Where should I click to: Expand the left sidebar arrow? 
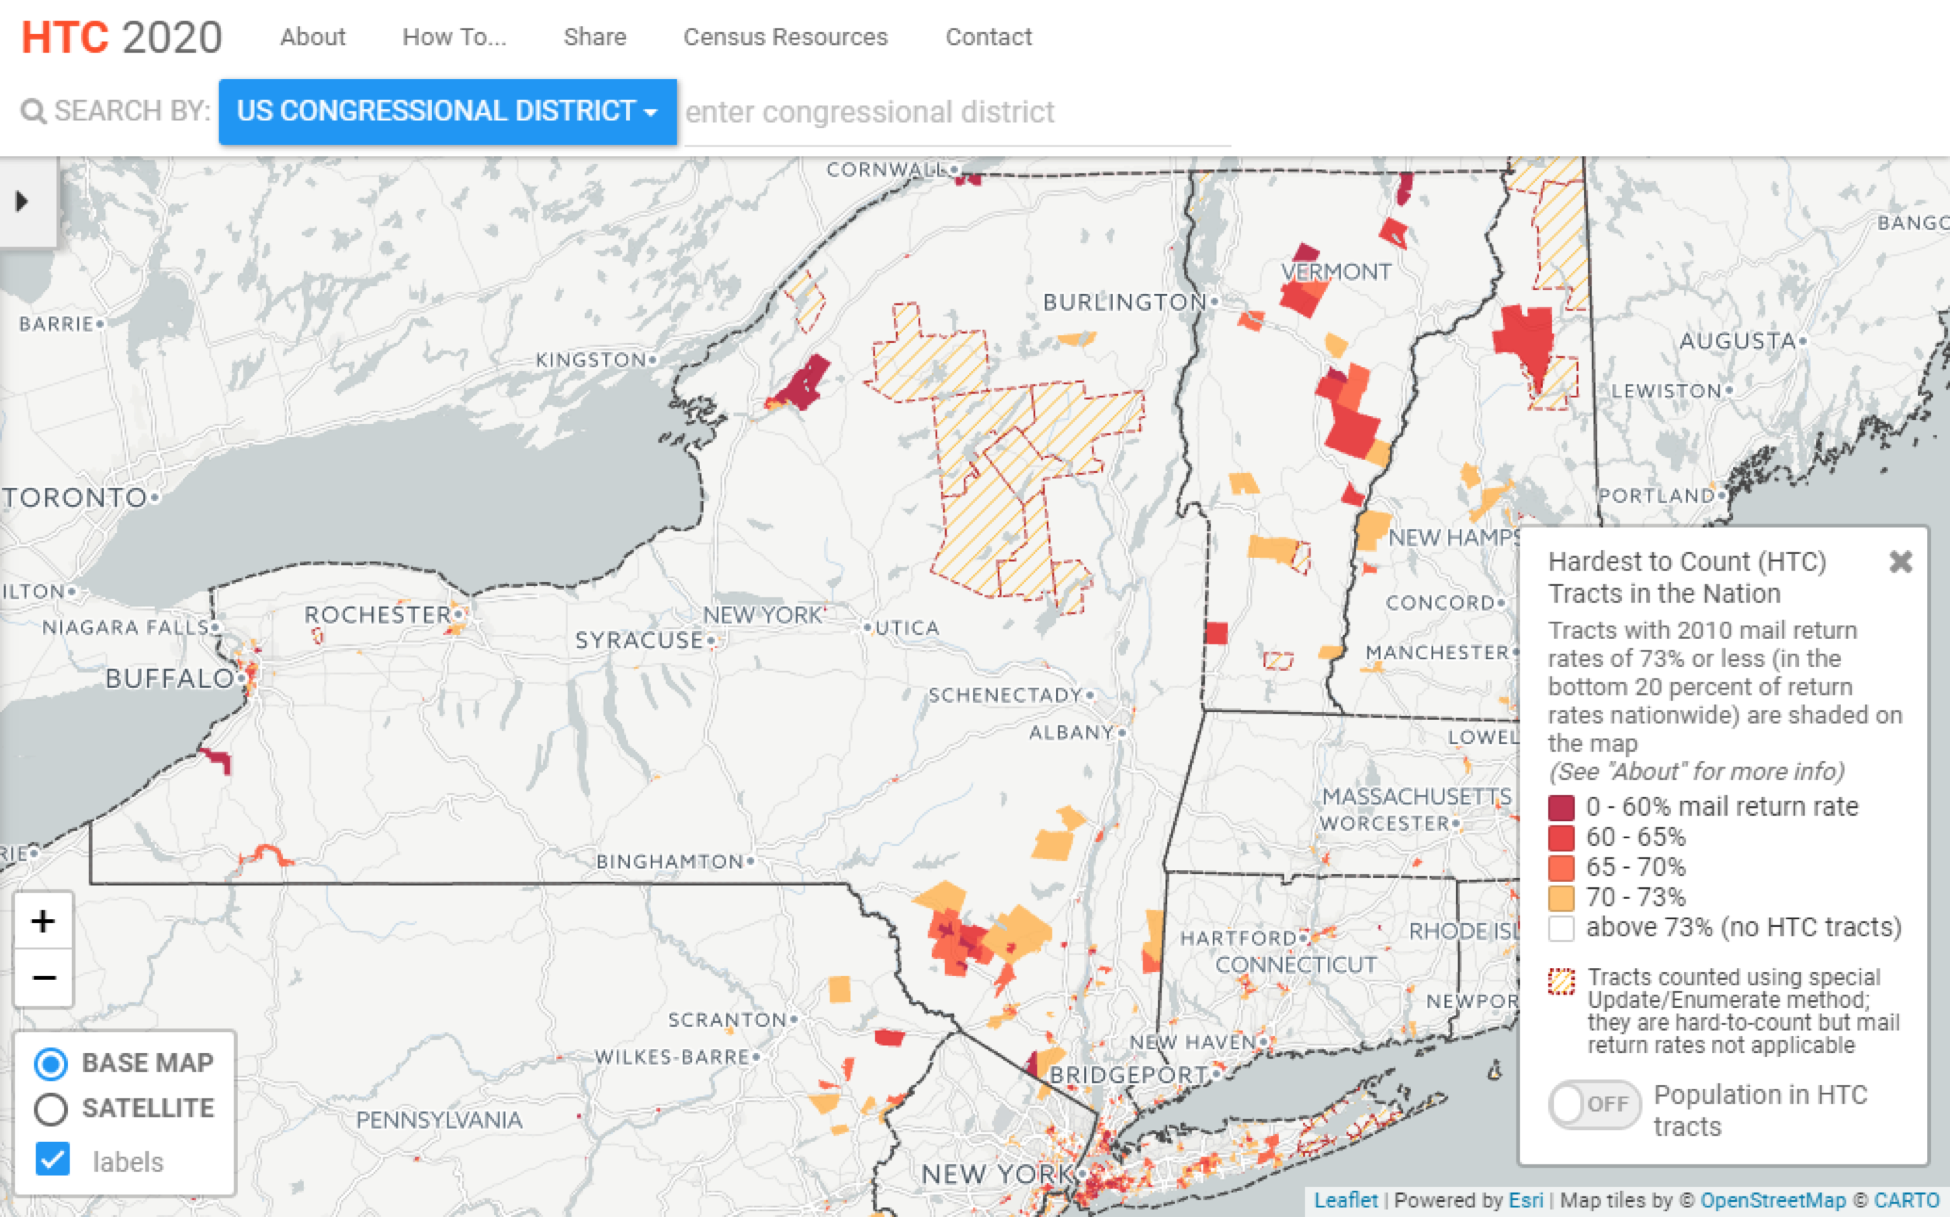(x=22, y=201)
